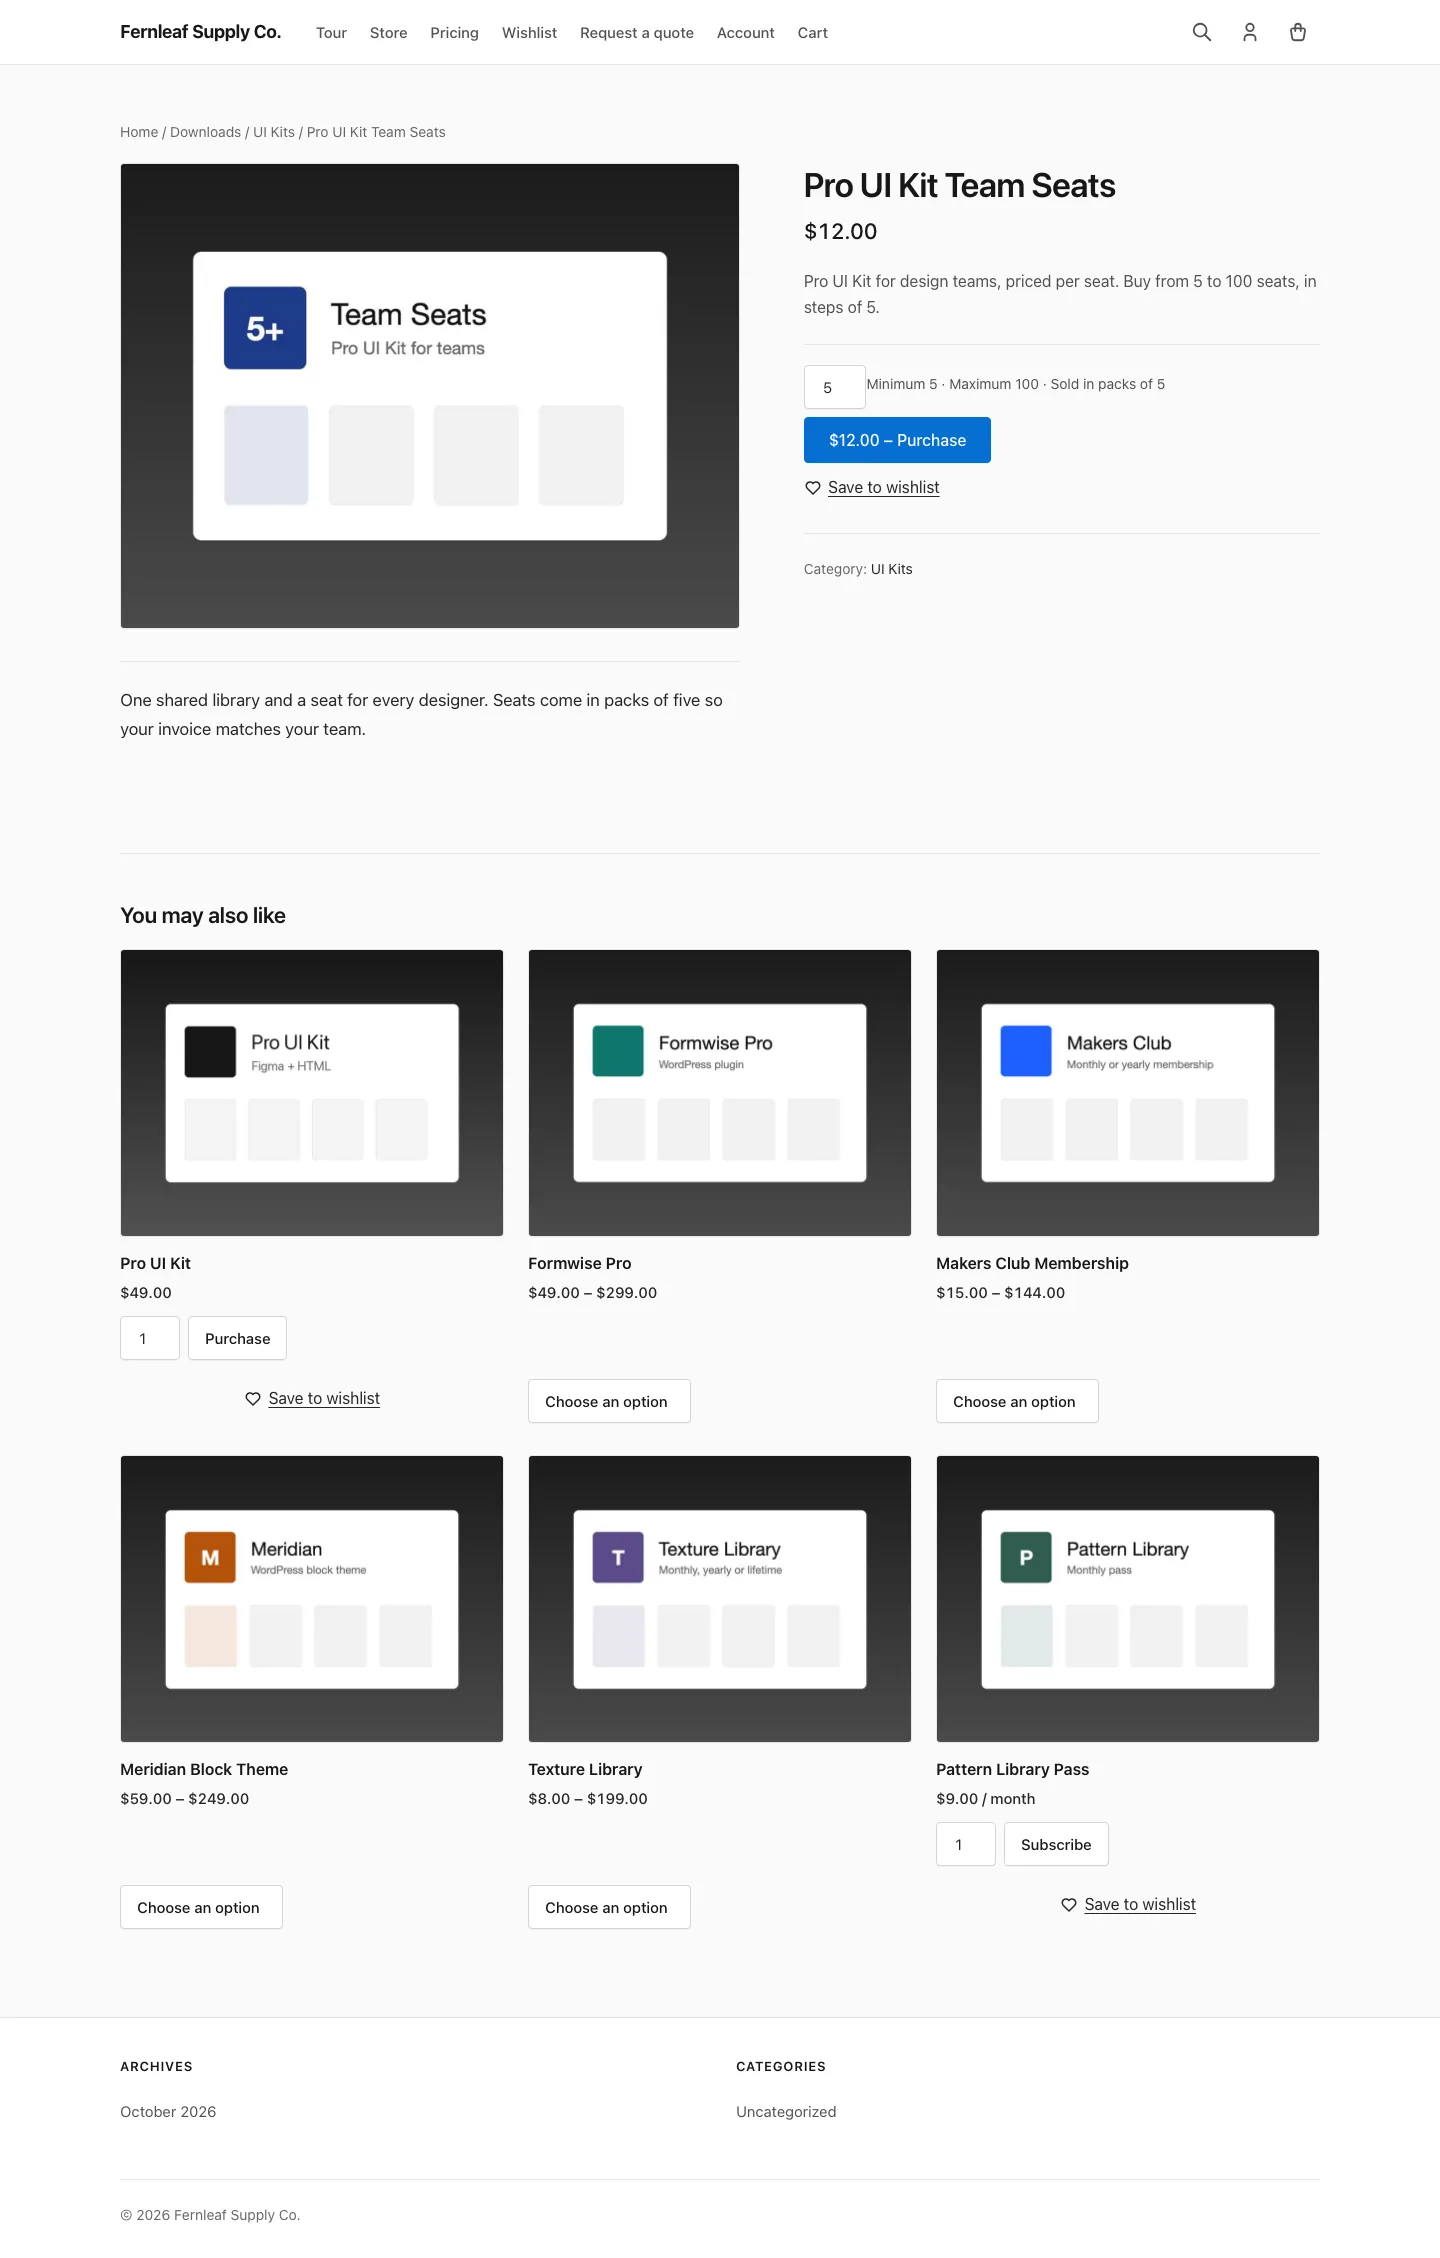Click the $12.00 – Purchase button
Viewport: 1440px width, 2258px height.
(897, 440)
